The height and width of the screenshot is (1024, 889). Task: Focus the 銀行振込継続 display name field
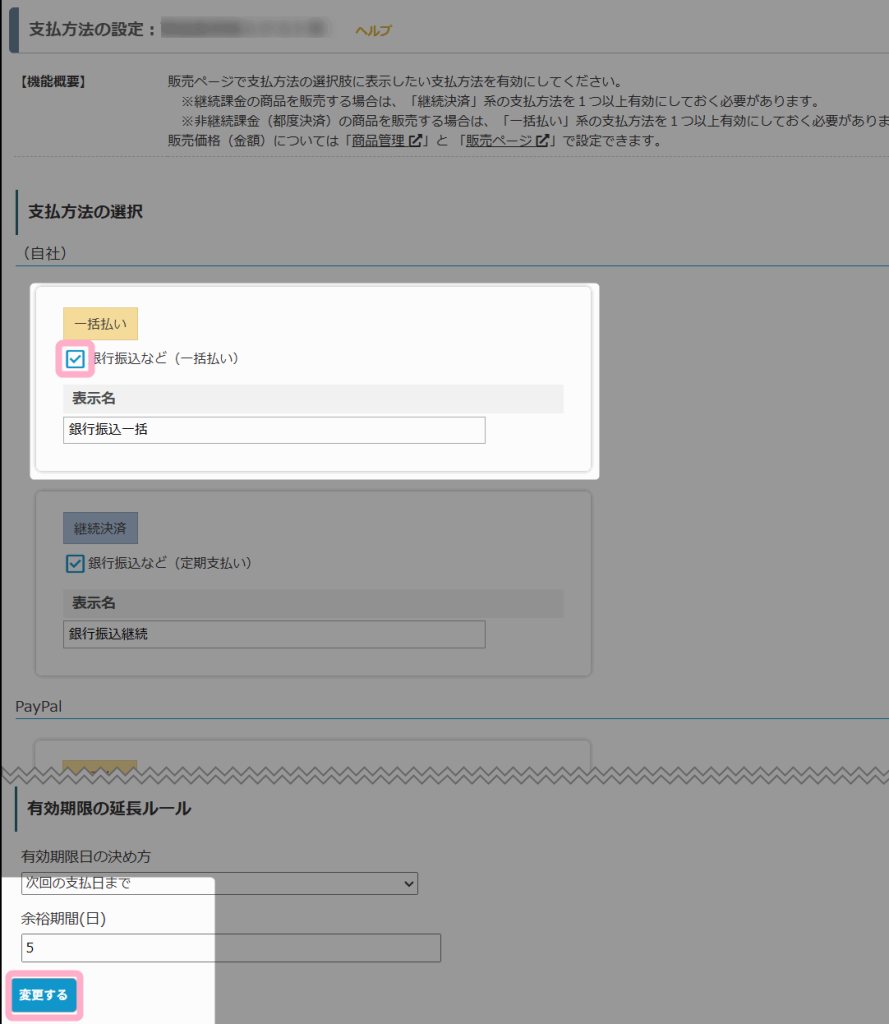(273, 634)
